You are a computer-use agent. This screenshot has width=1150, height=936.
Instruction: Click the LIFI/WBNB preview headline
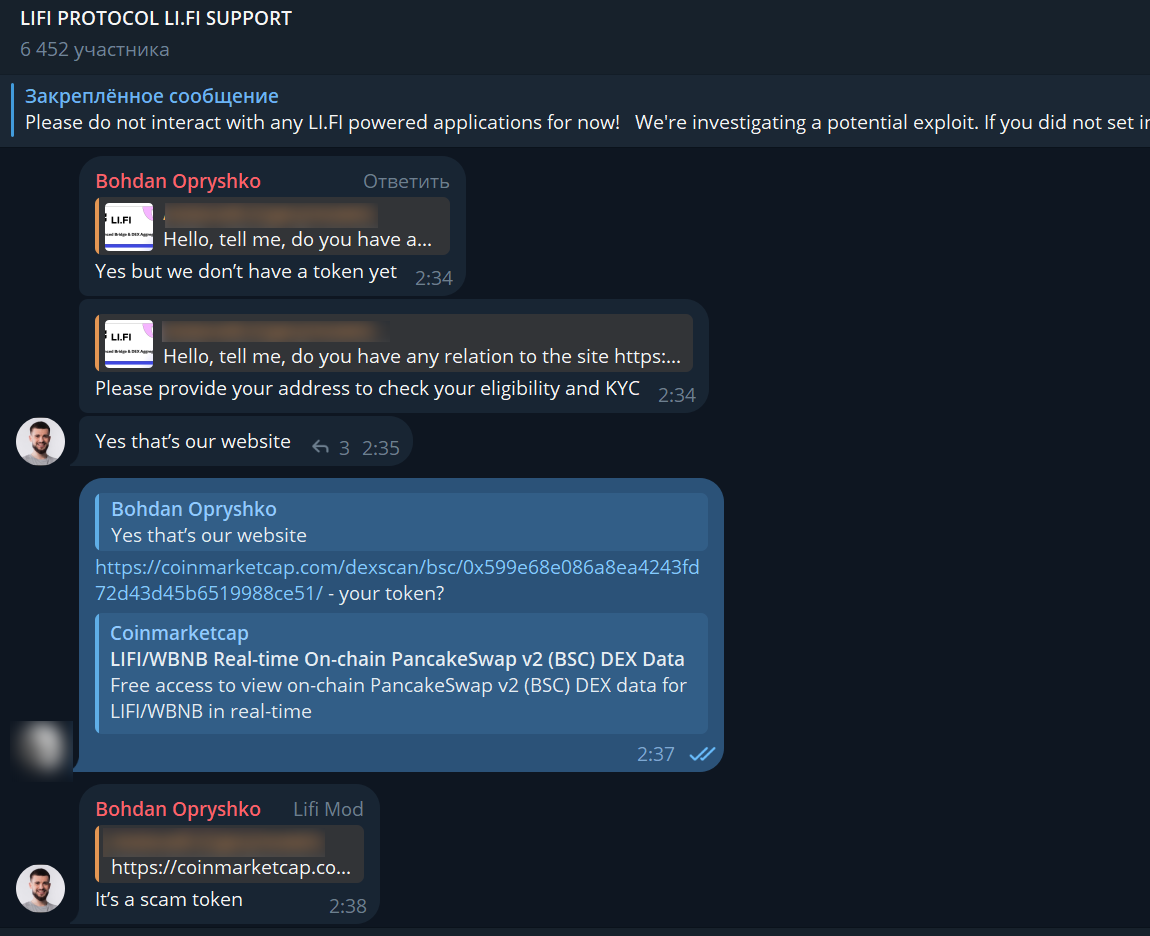coord(397,659)
